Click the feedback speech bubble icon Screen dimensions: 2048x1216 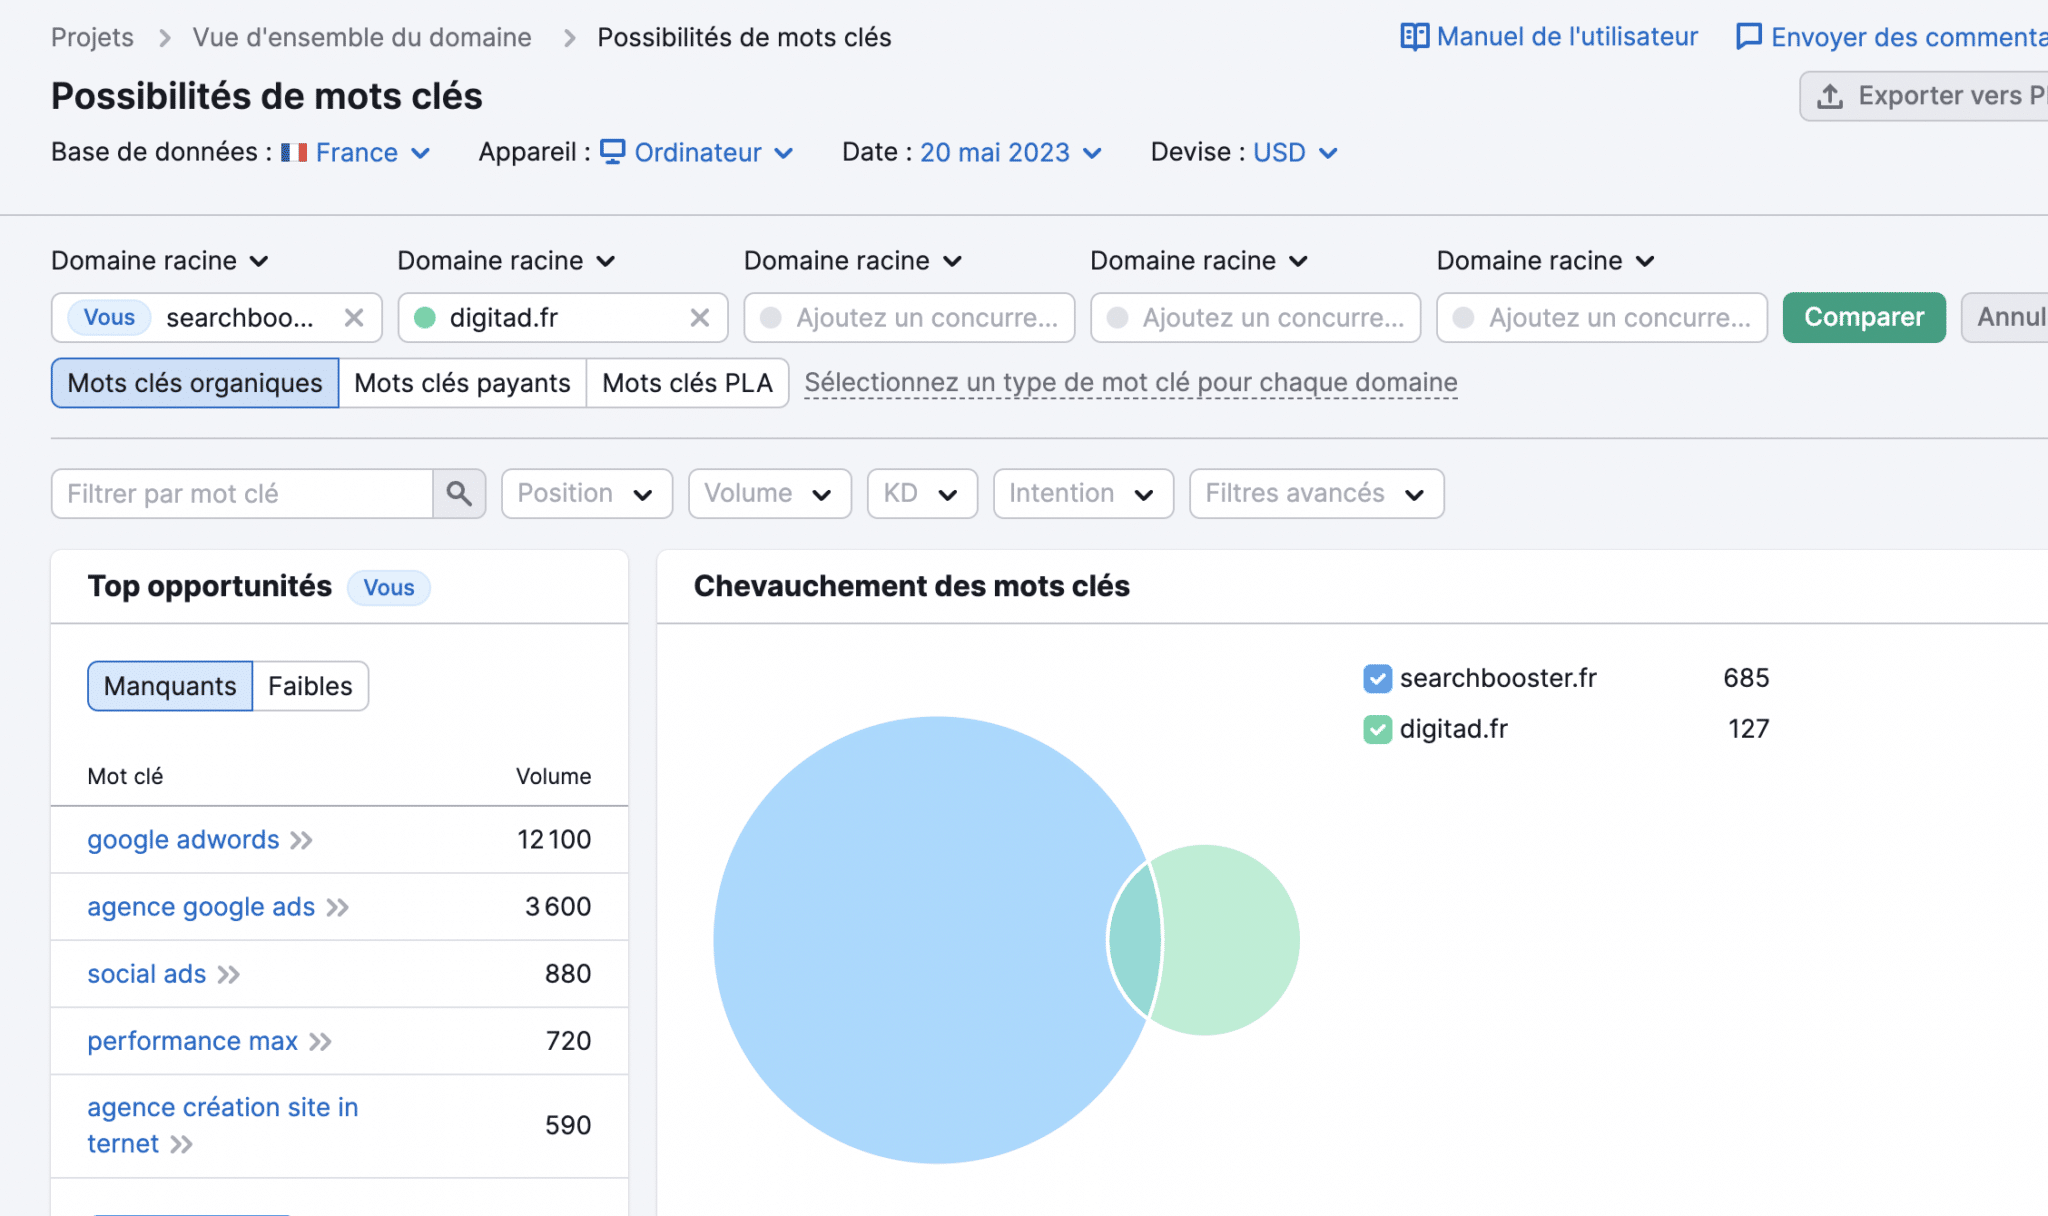click(x=1748, y=37)
